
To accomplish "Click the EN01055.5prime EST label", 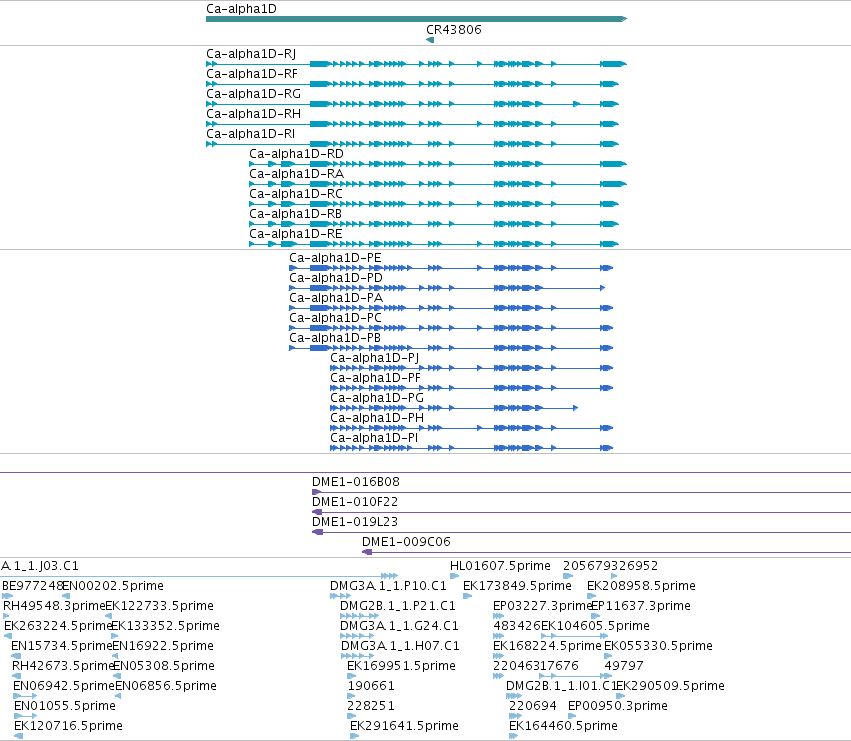I will point(65,706).
